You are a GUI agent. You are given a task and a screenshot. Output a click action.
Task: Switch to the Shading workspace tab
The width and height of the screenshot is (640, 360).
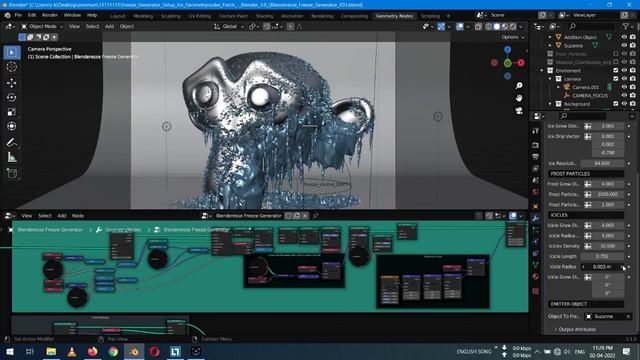[264, 16]
